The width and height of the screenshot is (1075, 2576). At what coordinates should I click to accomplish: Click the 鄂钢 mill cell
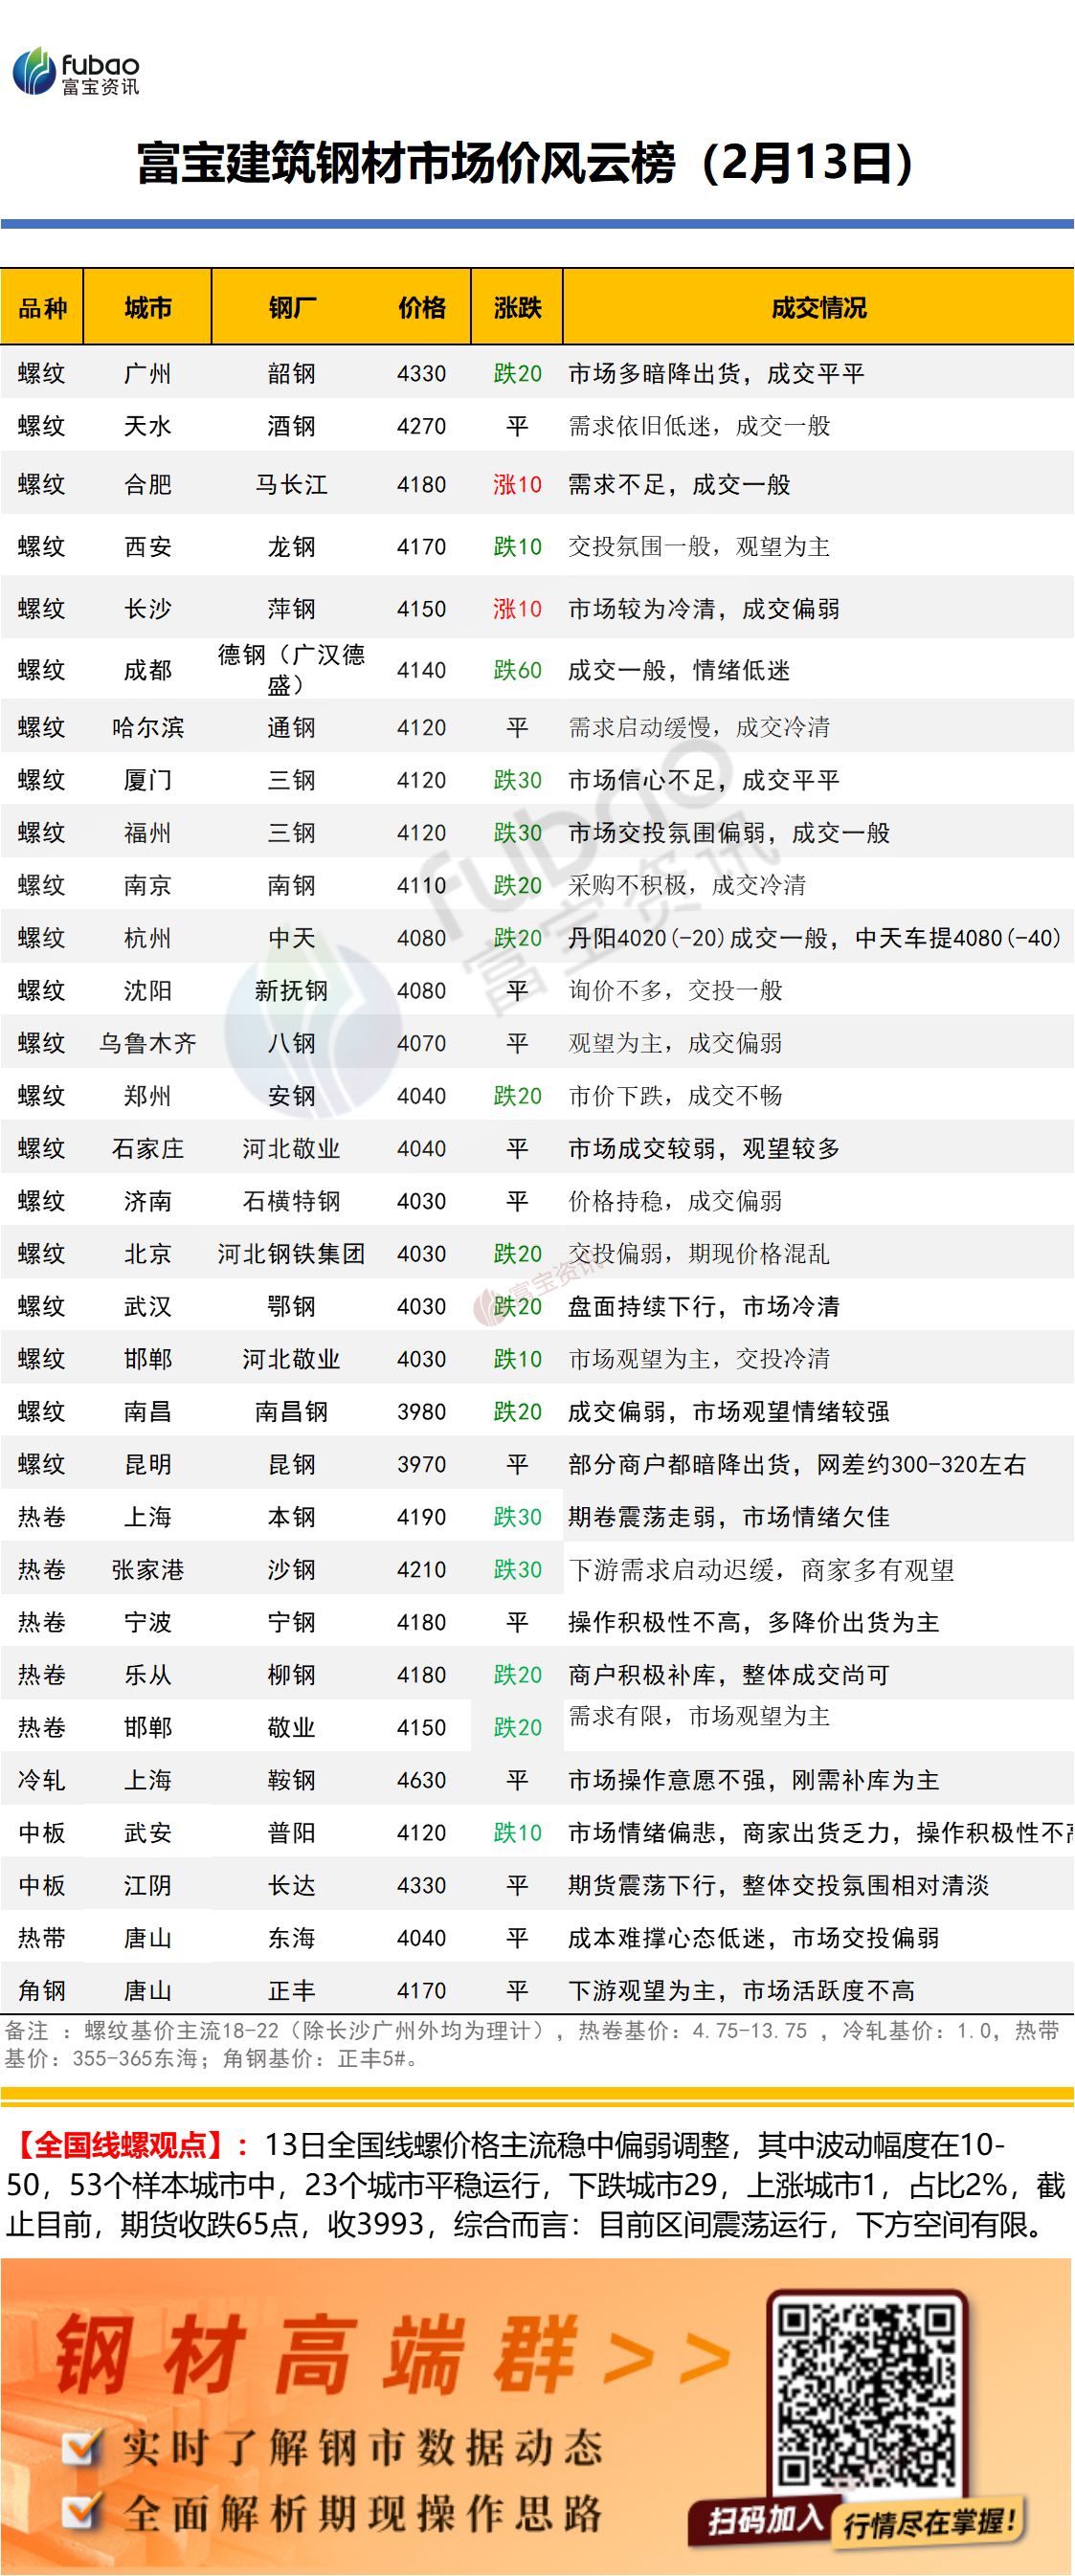tap(292, 1307)
